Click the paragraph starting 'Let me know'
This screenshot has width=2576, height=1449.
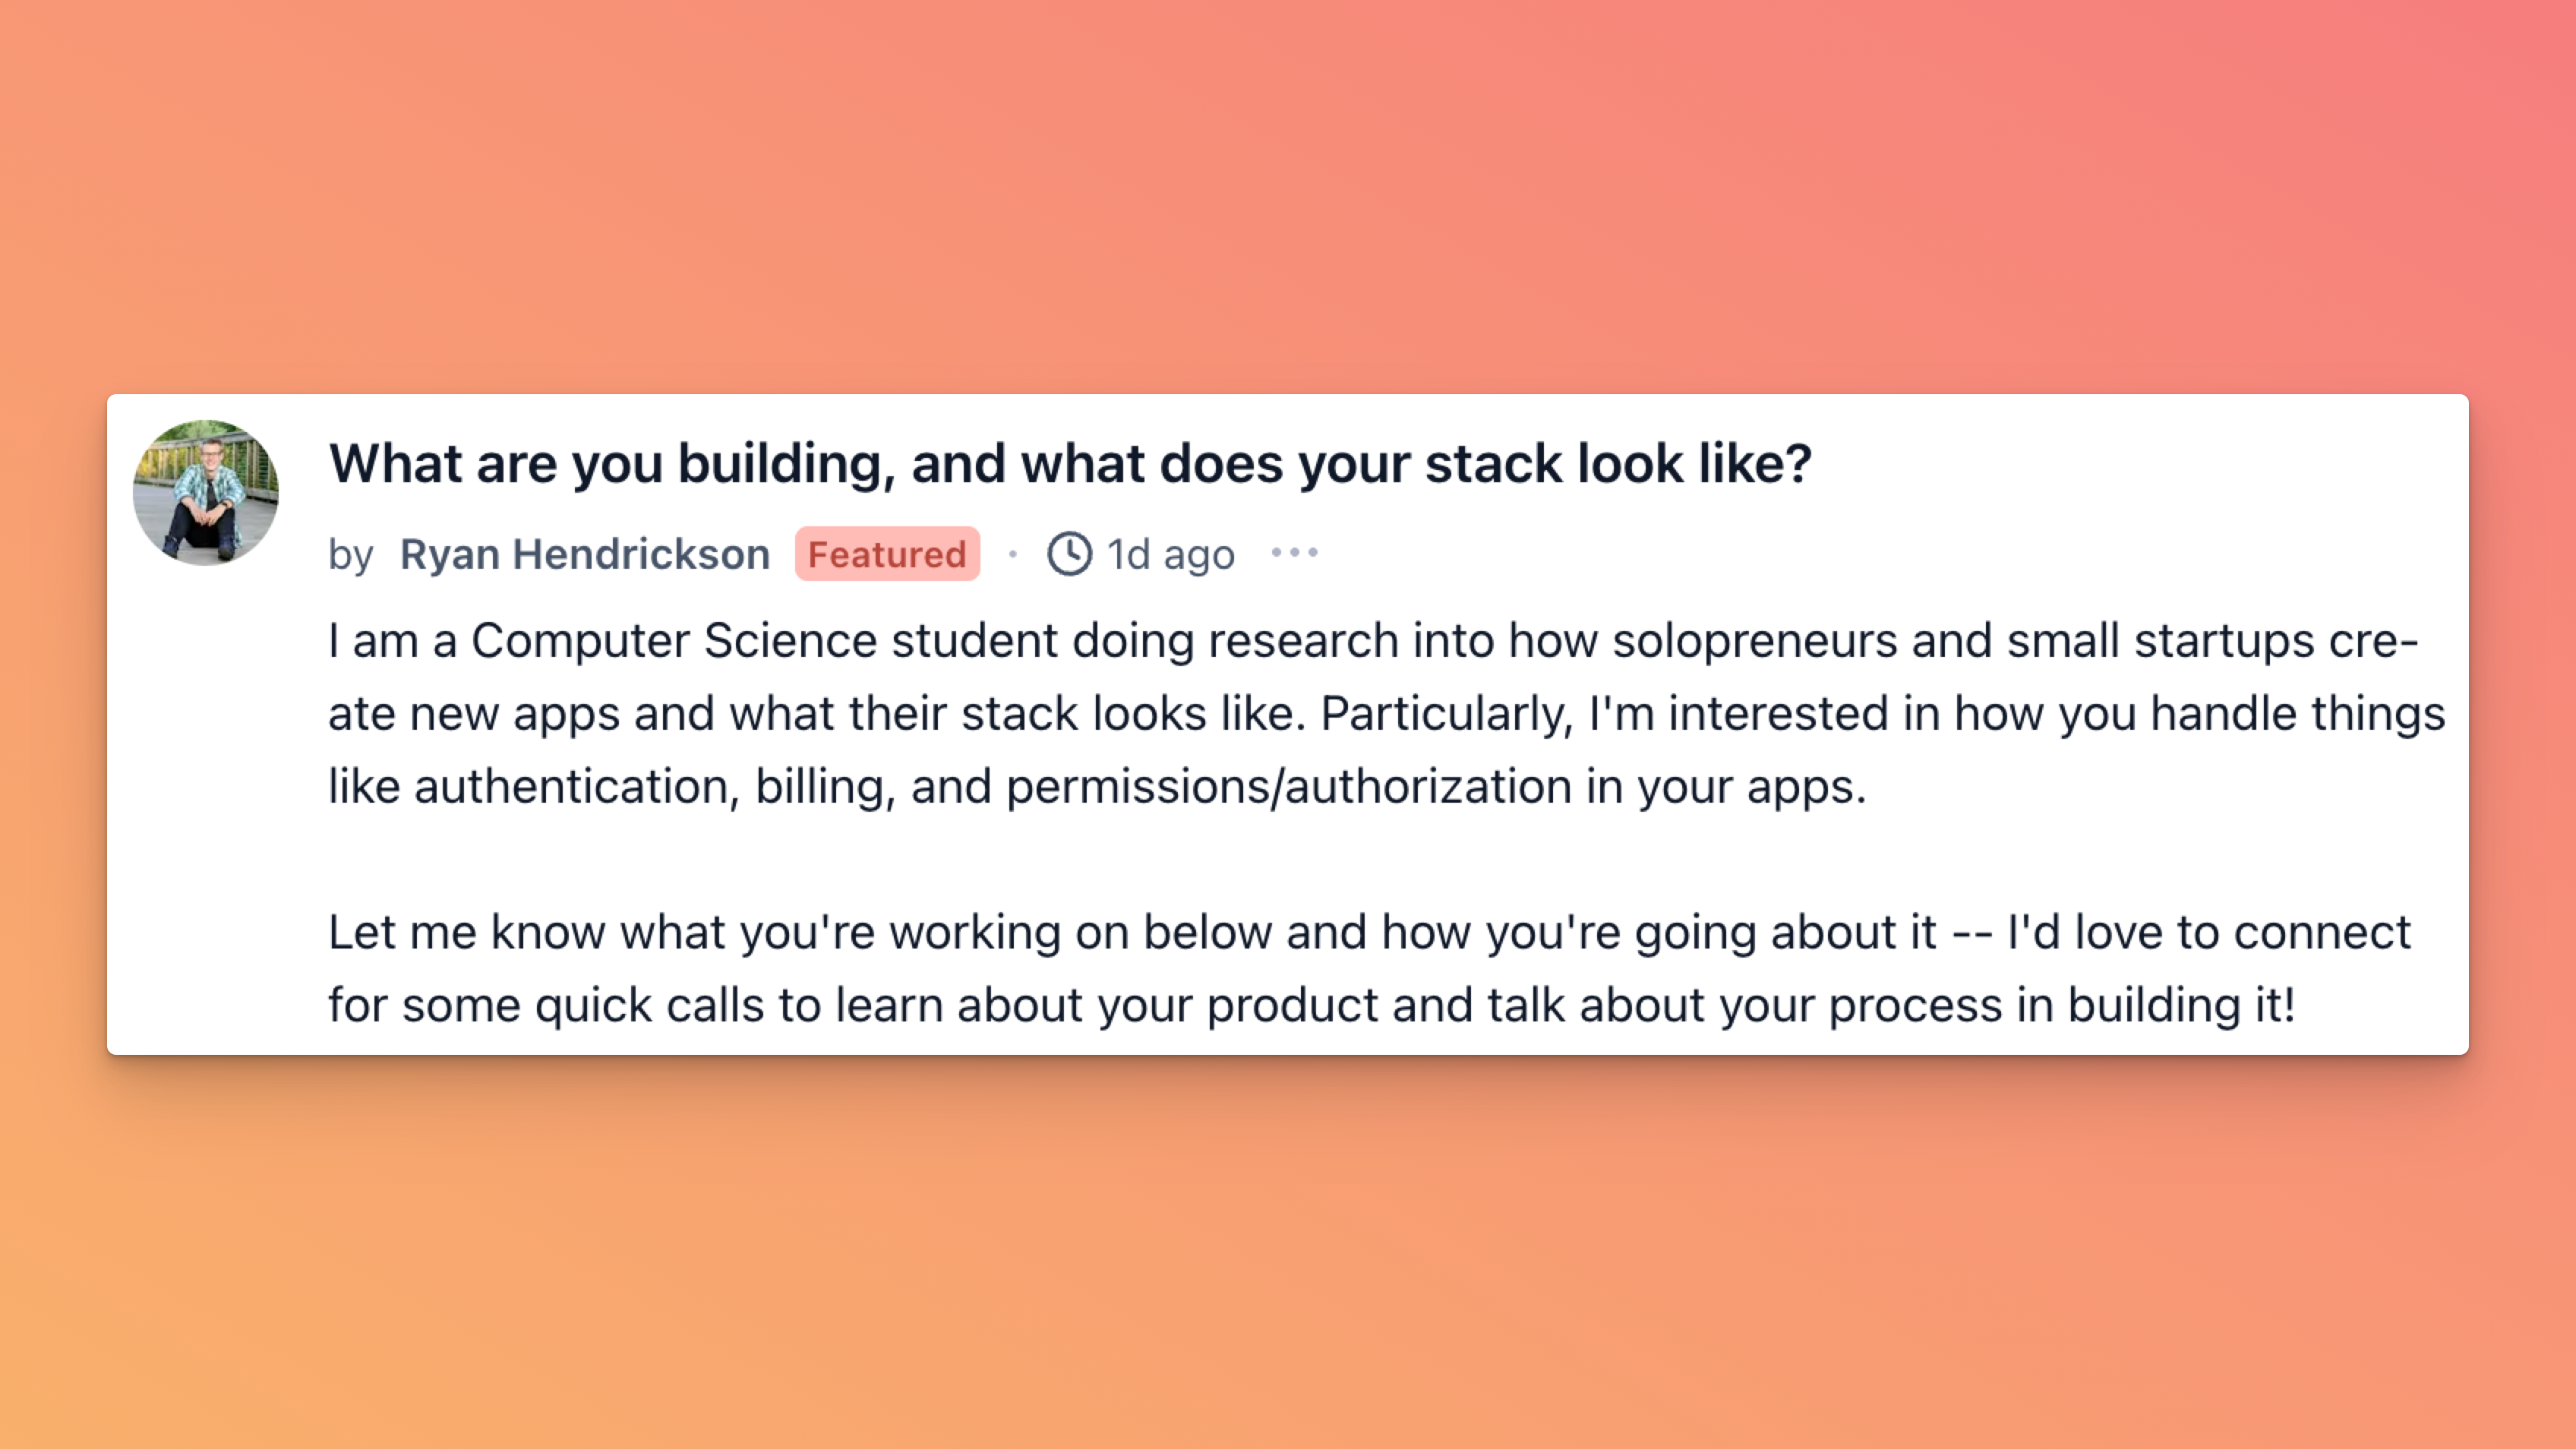click(1370, 968)
